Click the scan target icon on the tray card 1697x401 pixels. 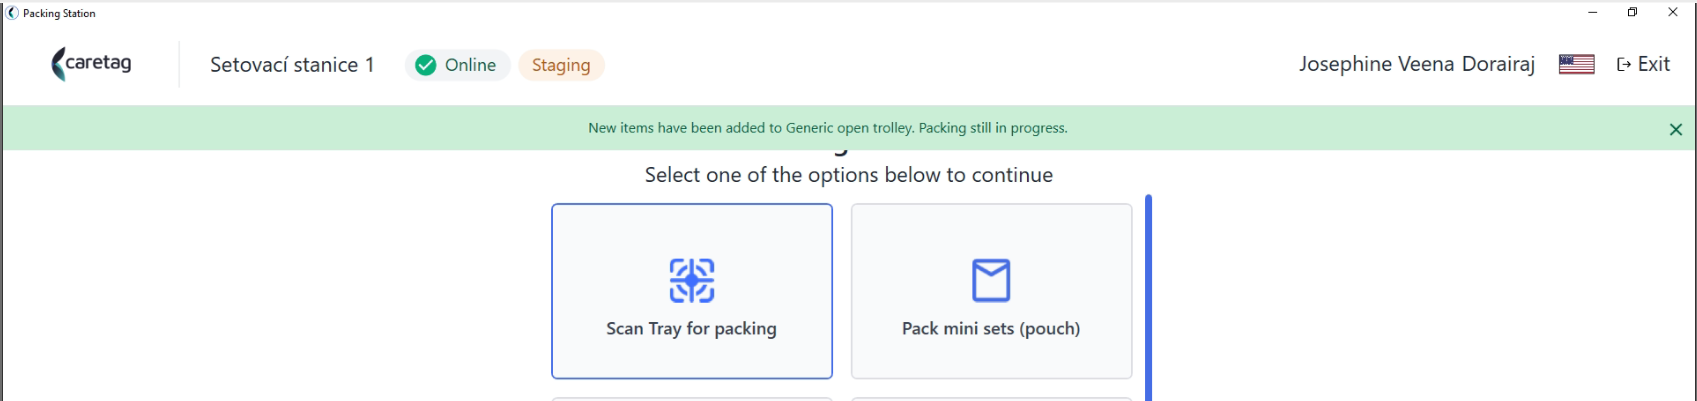[692, 280]
